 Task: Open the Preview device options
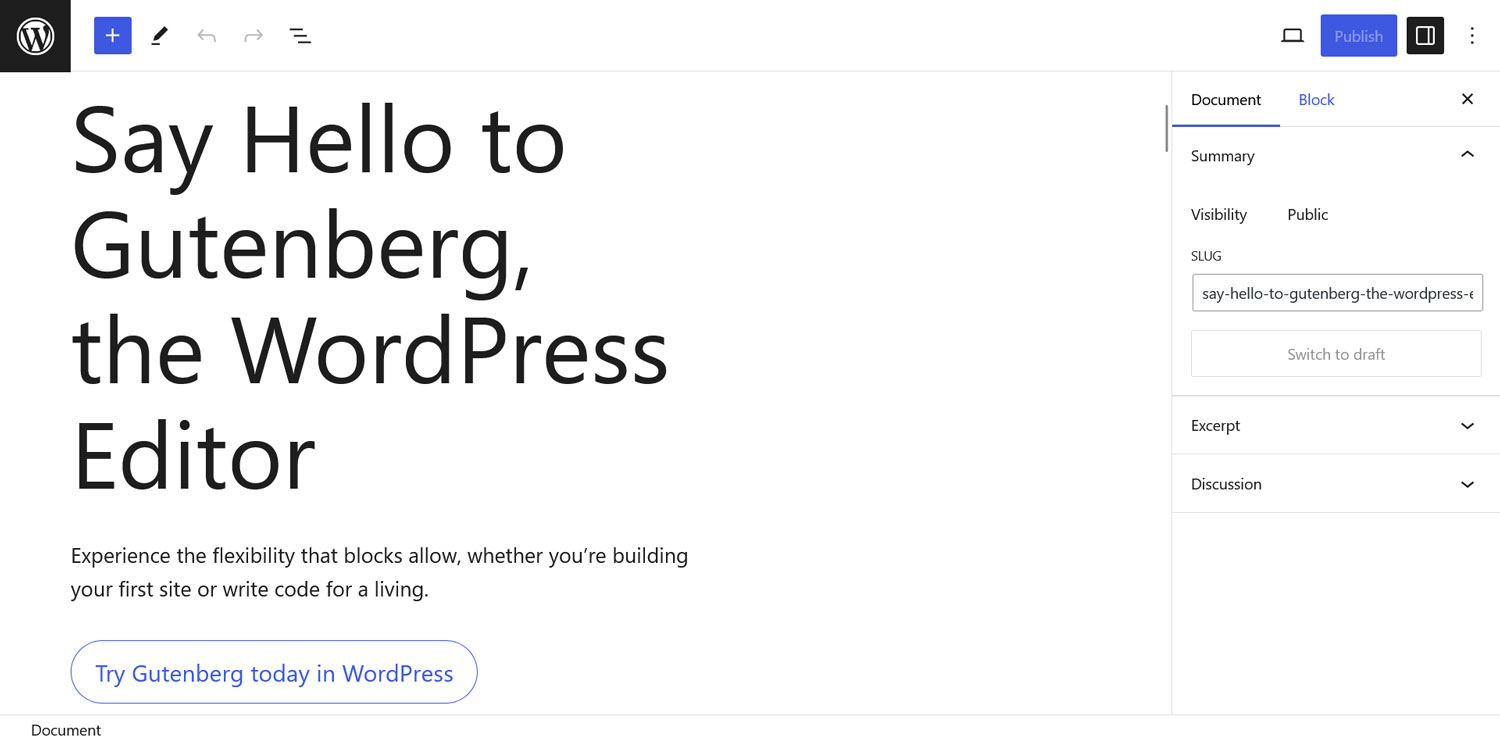pos(1292,35)
